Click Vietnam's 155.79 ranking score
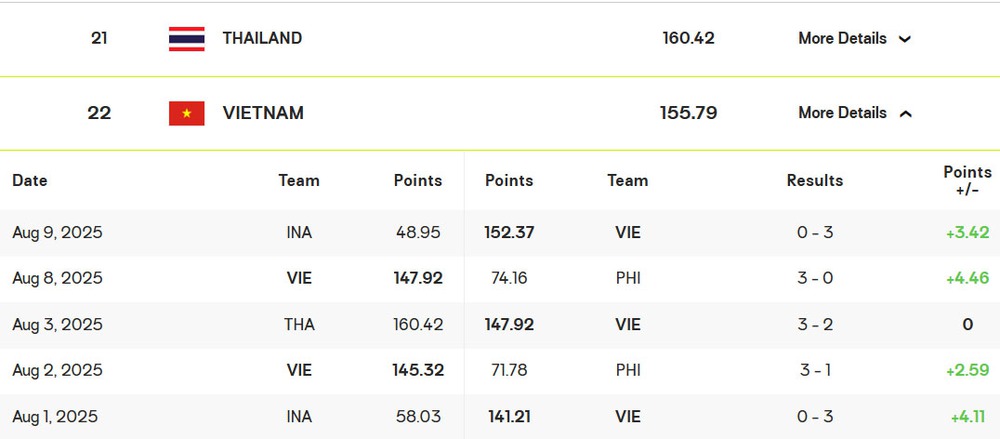This screenshot has width=1000, height=439. click(x=688, y=113)
